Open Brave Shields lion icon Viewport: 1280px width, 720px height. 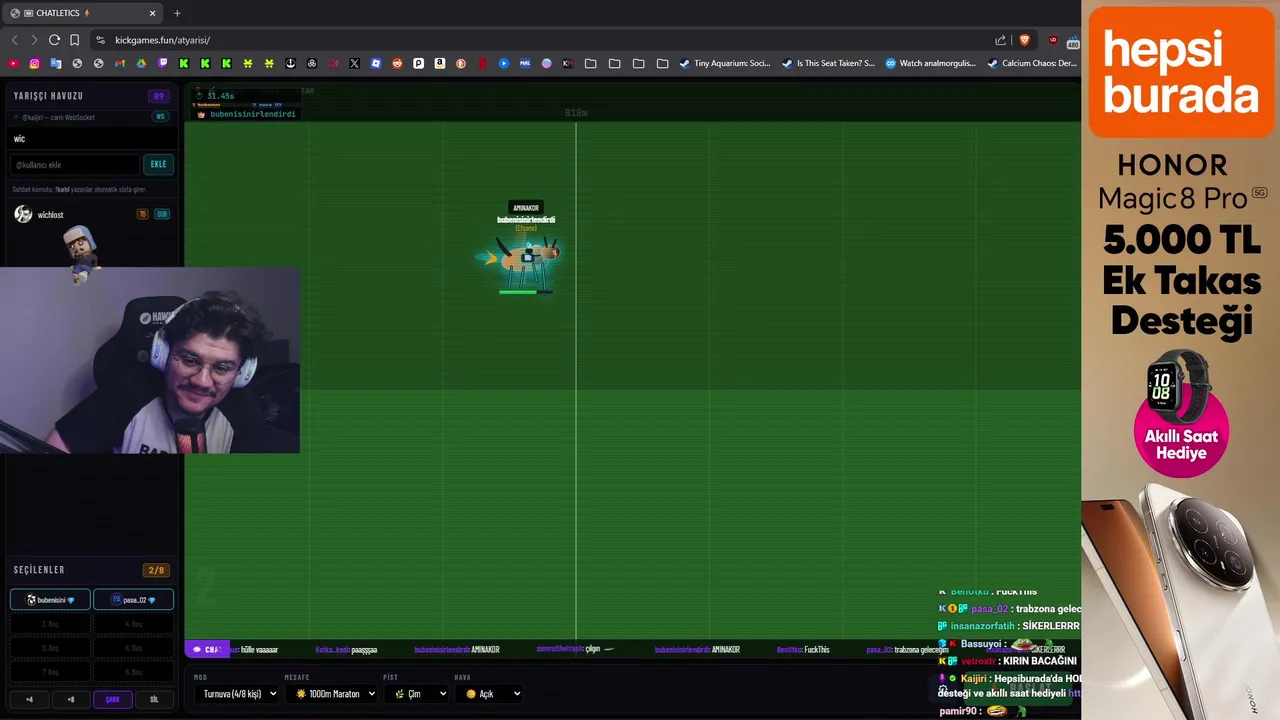pyautogui.click(x=1024, y=40)
